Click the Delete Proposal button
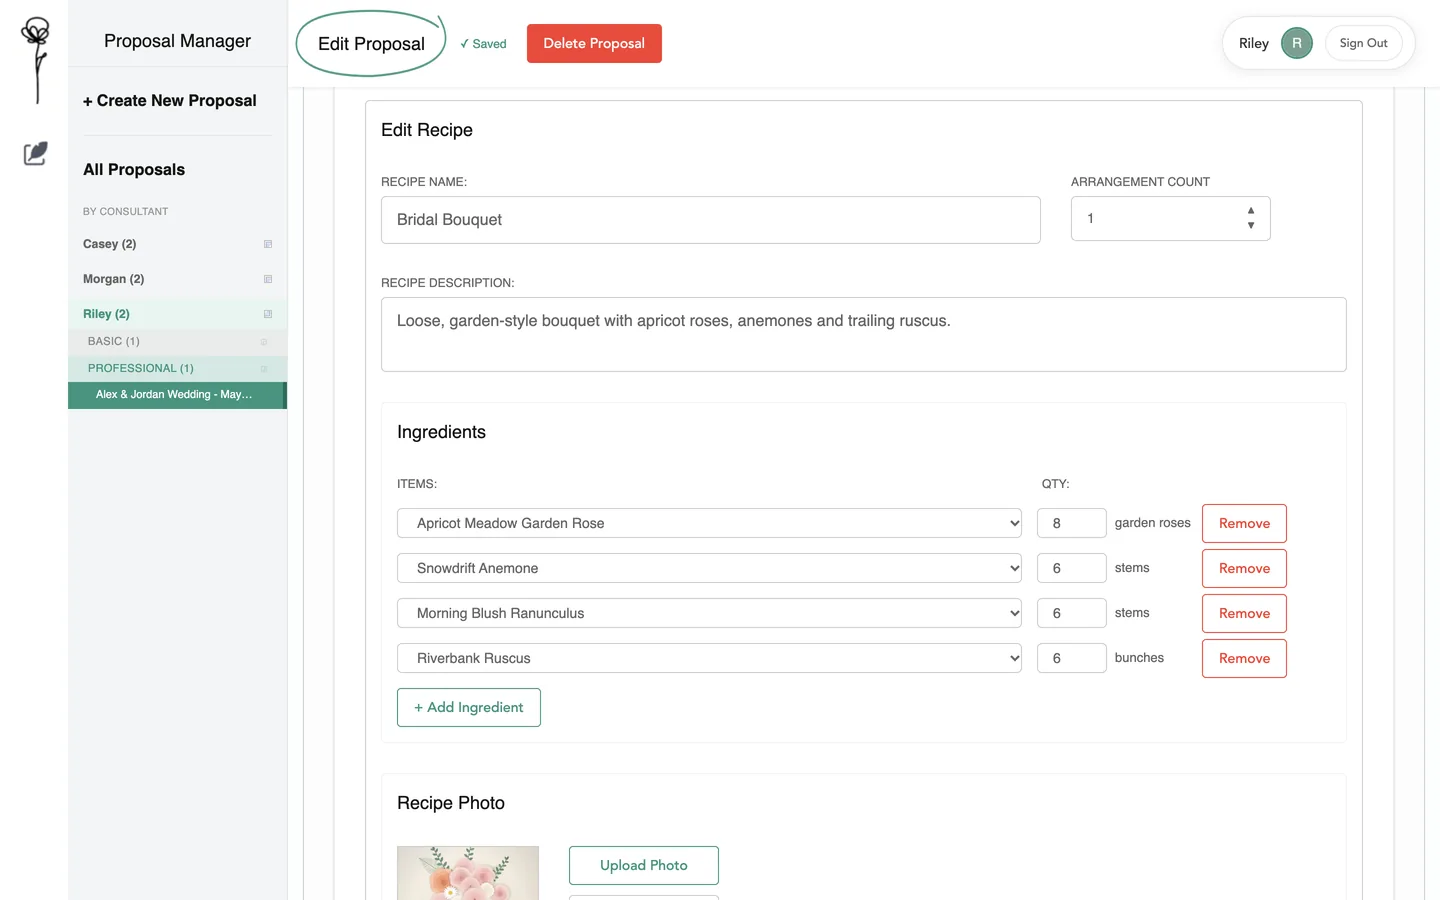 click(594, 43)
